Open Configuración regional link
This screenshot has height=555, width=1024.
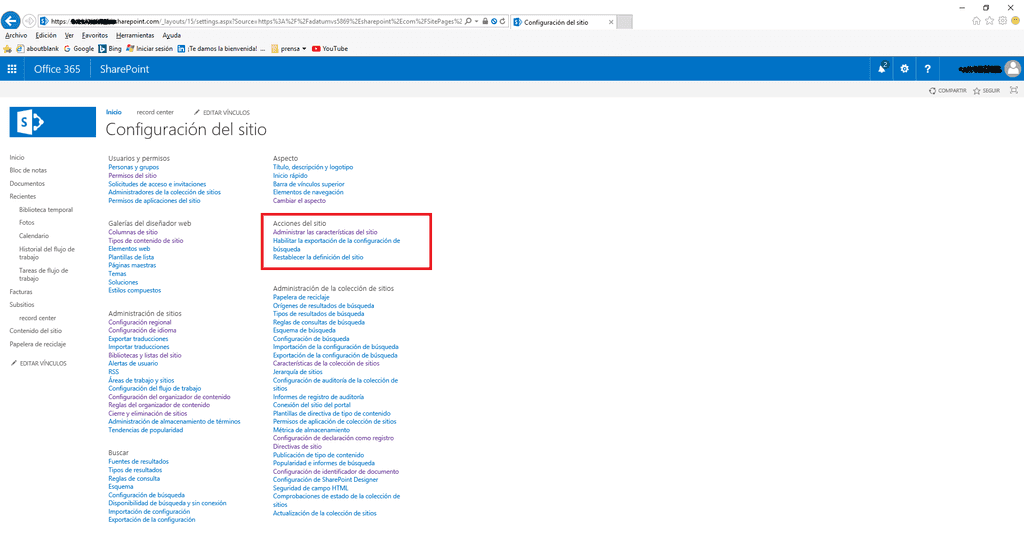pyautogui.click(x=140, y=323)
